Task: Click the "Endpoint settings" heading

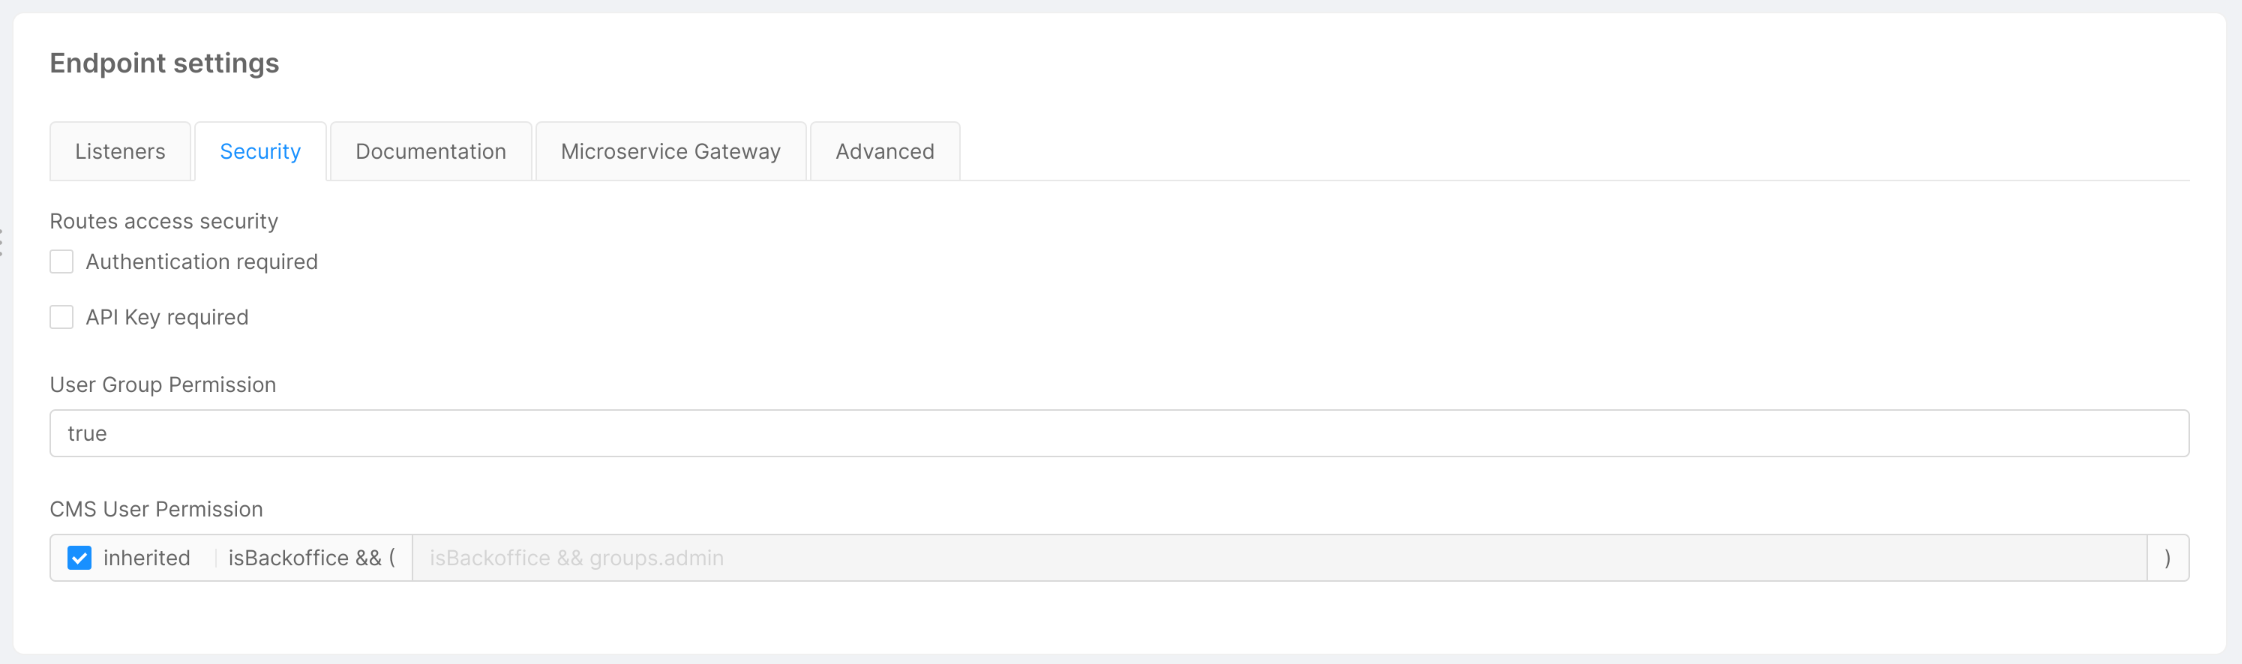Action: [164, 63]
